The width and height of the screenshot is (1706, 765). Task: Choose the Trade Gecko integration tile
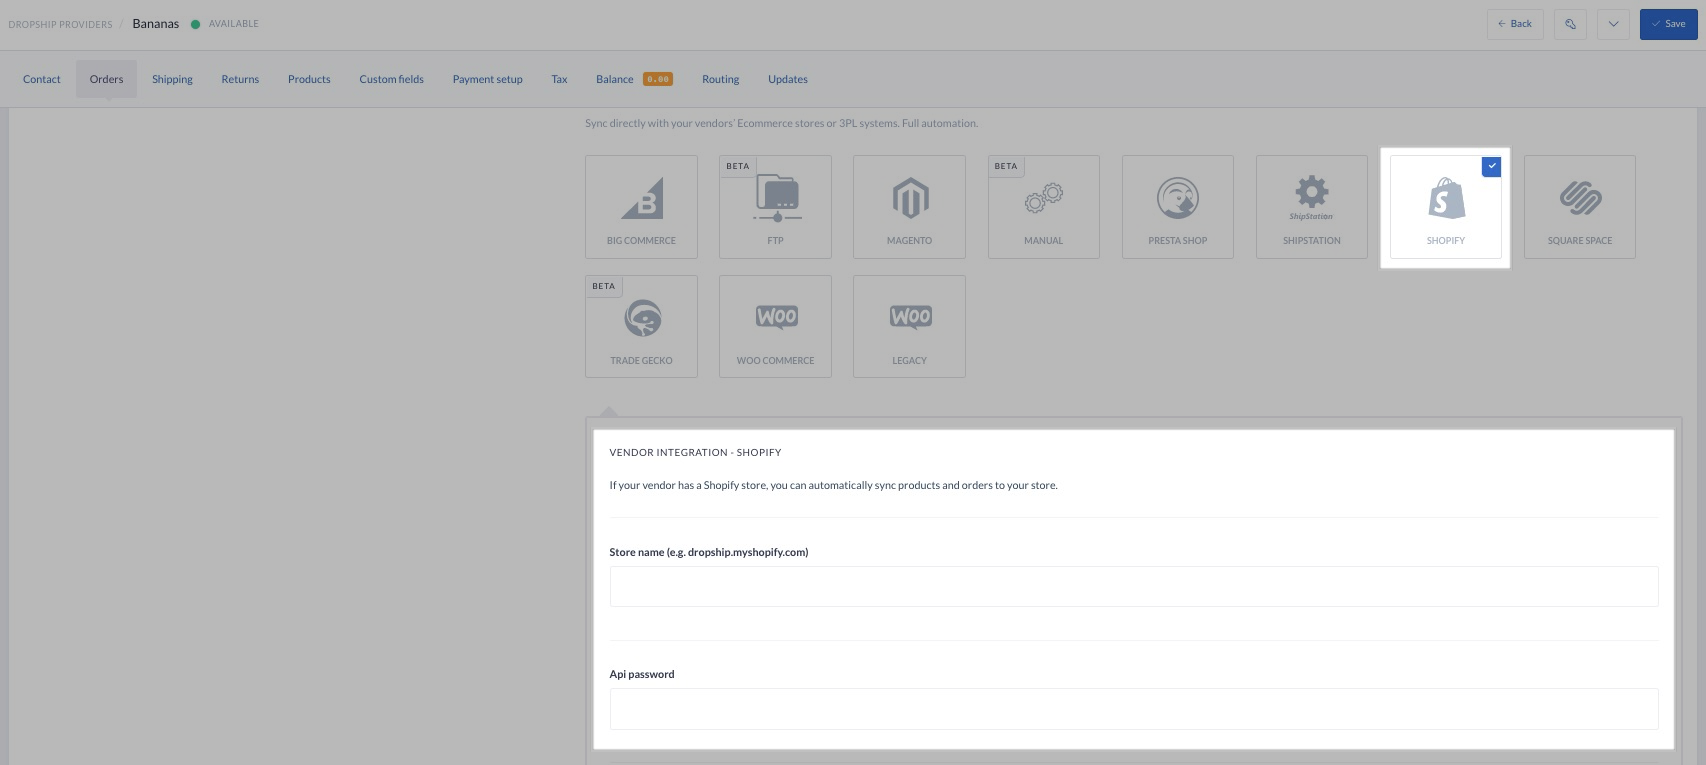coord(641,327)
